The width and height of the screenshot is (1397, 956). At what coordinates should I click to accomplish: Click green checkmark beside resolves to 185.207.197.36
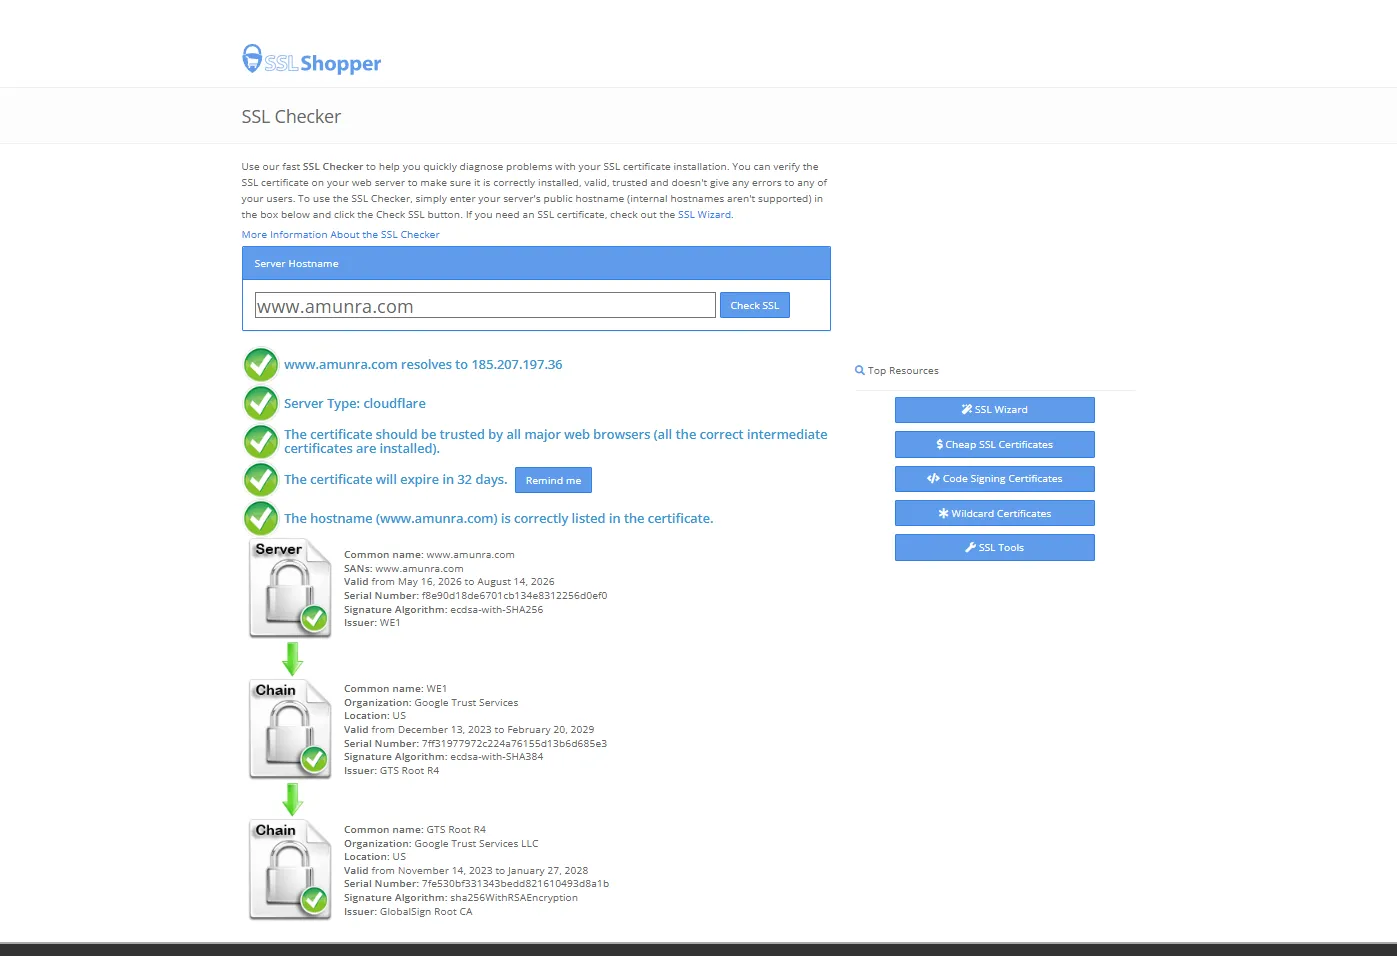click(261, 364)
